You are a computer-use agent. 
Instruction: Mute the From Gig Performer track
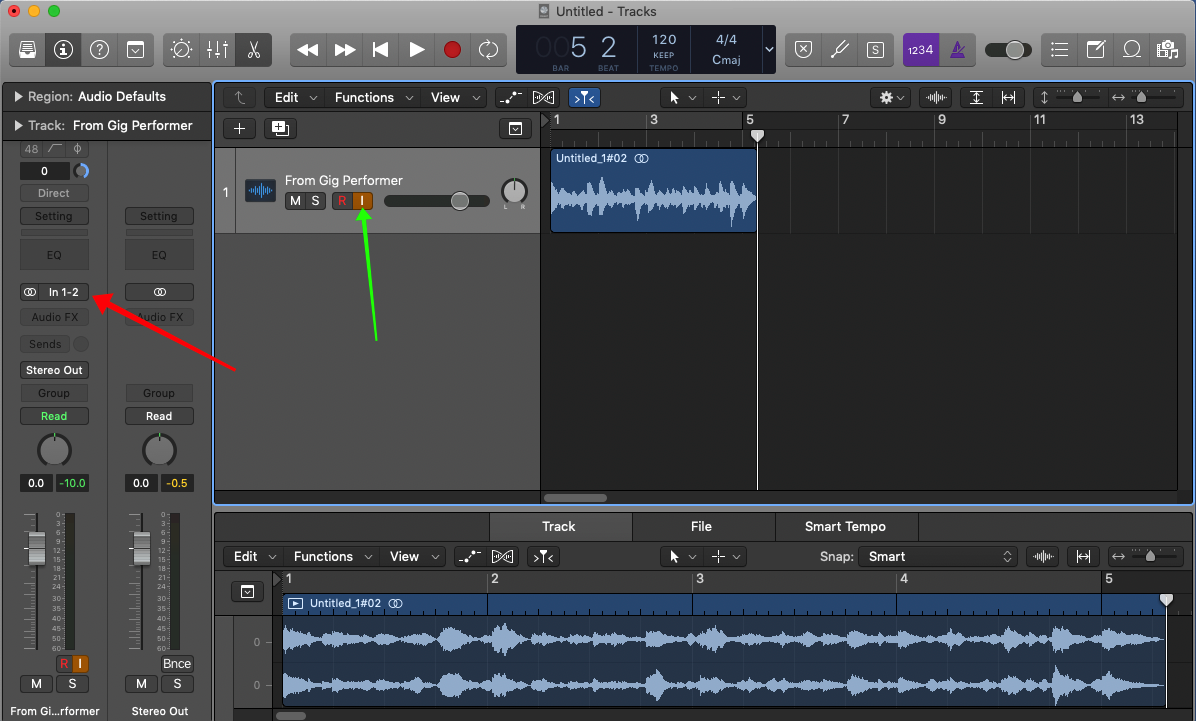pyautogui.click(x=295, y=201)
